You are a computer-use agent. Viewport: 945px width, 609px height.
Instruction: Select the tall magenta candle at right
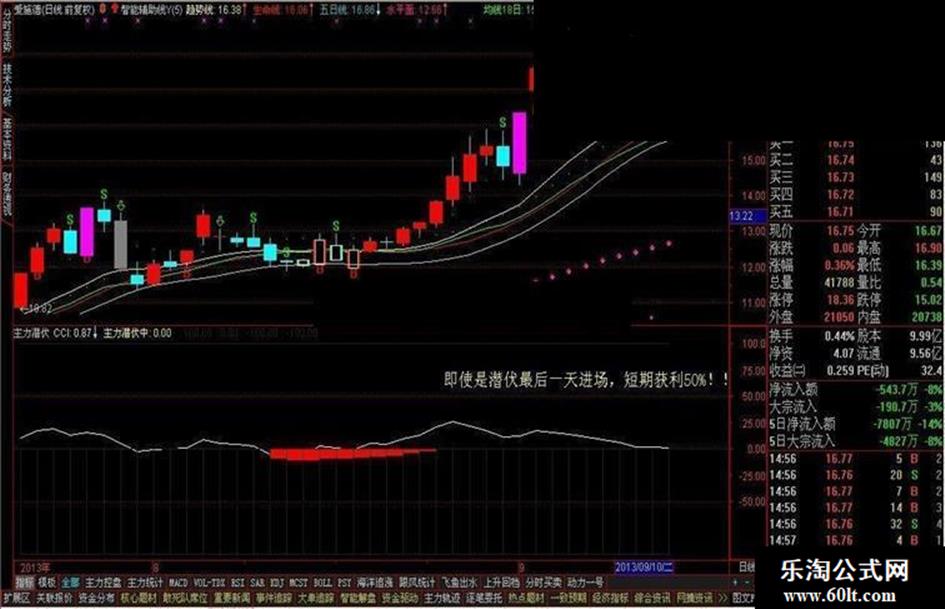coord(520,143)
